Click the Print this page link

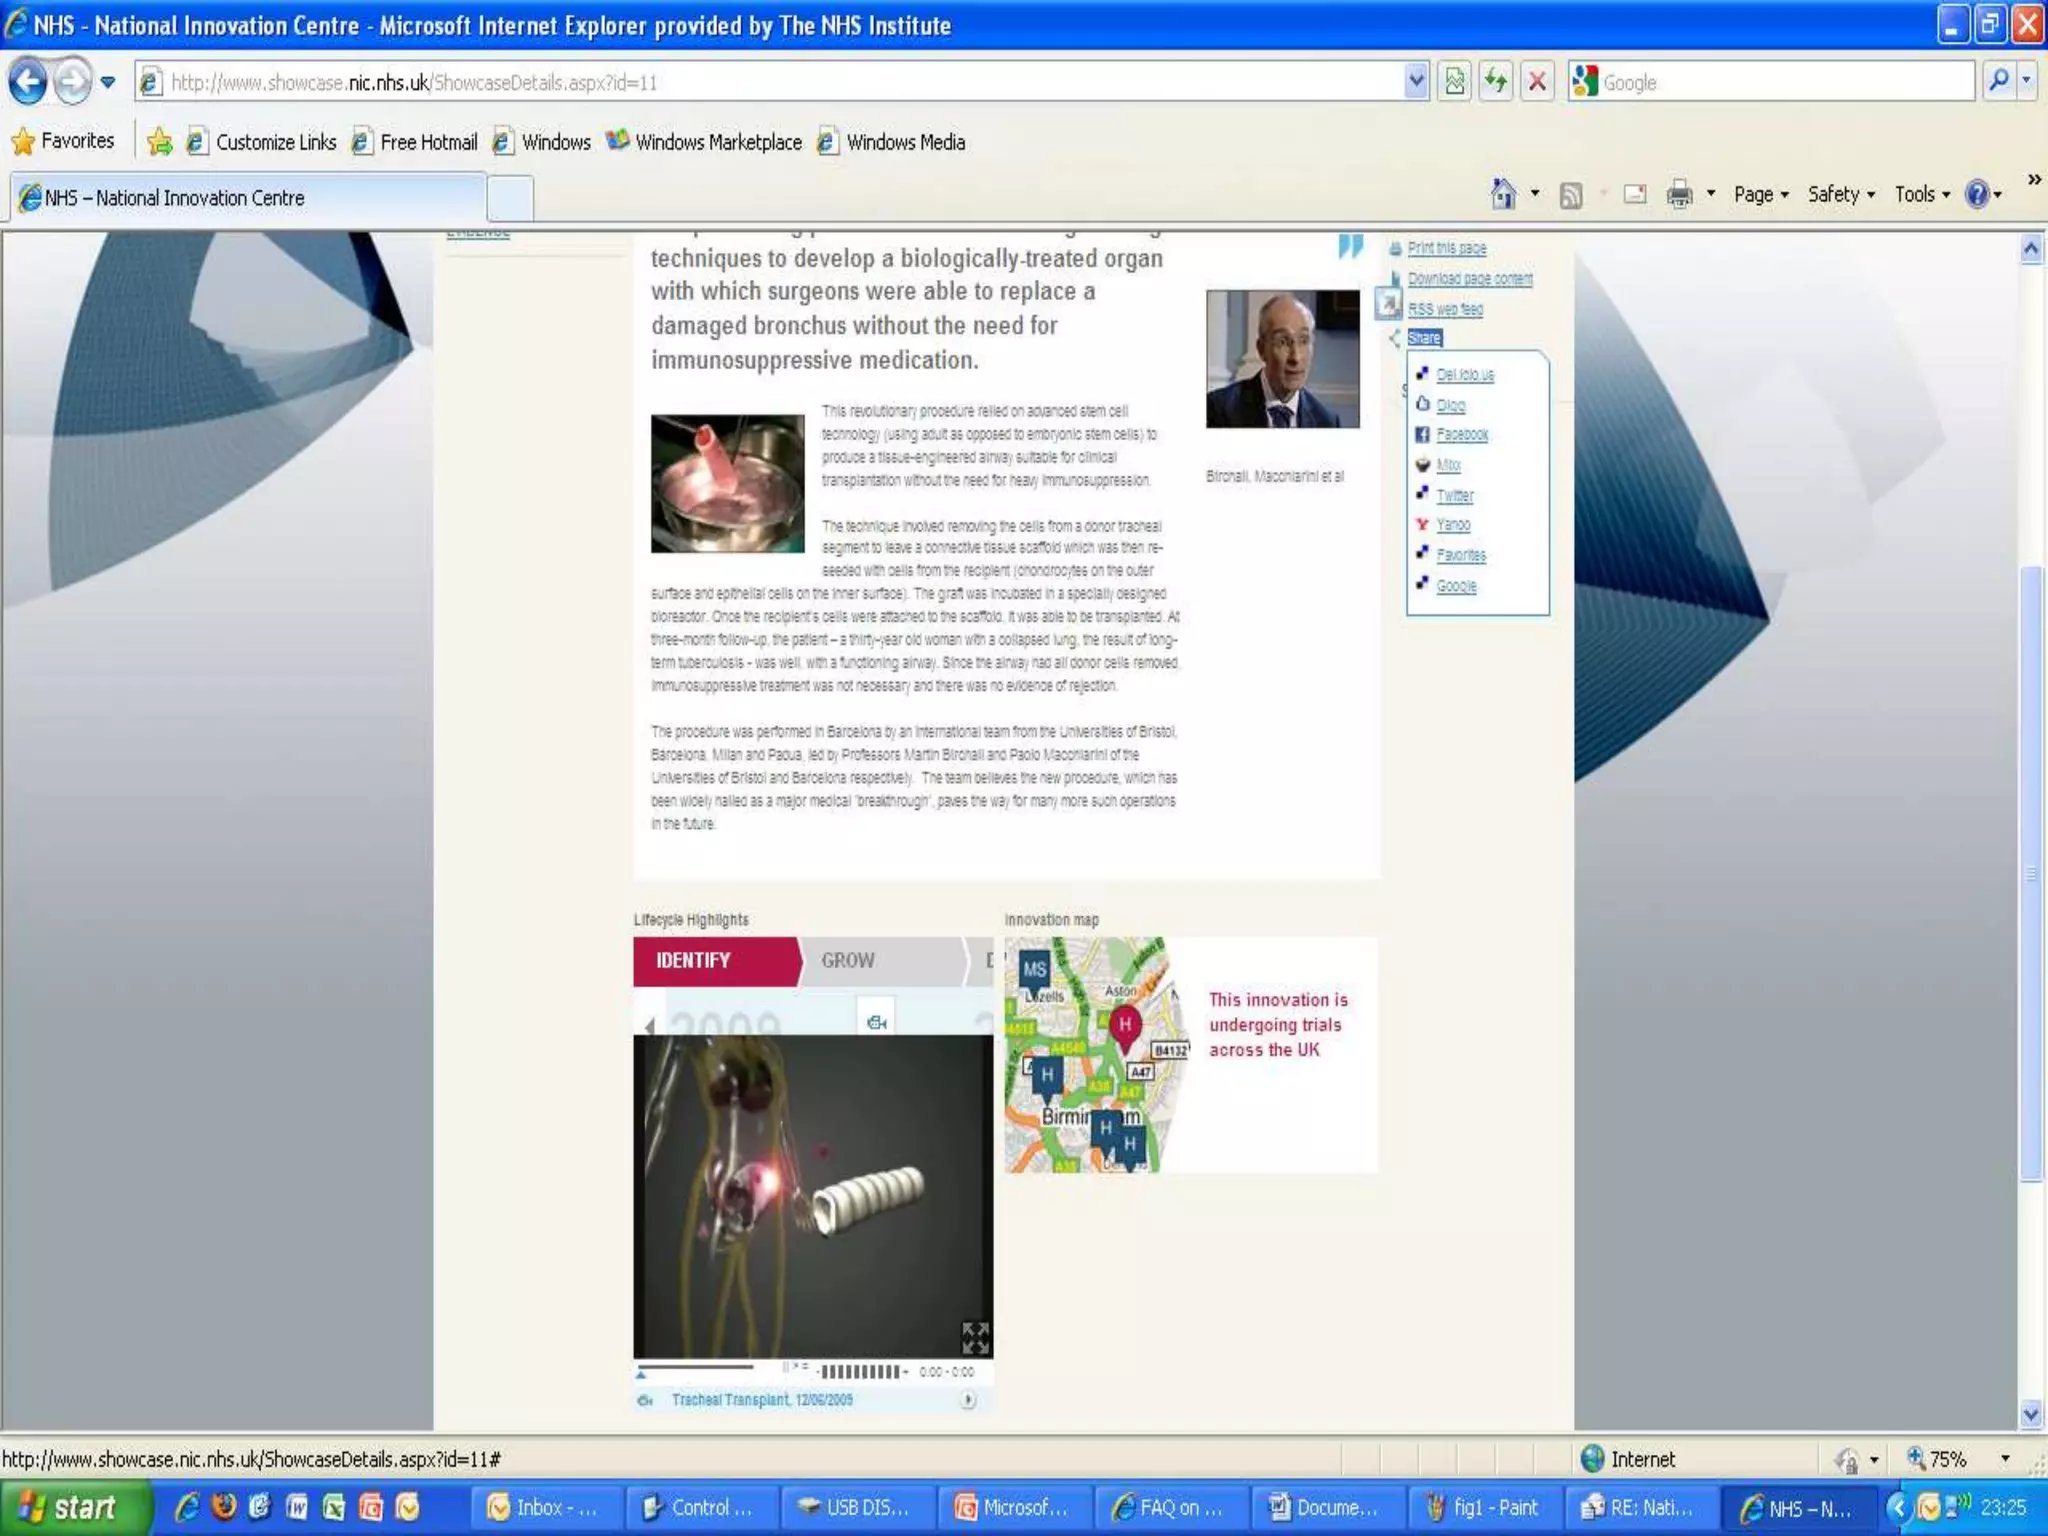coord(1446,248)
